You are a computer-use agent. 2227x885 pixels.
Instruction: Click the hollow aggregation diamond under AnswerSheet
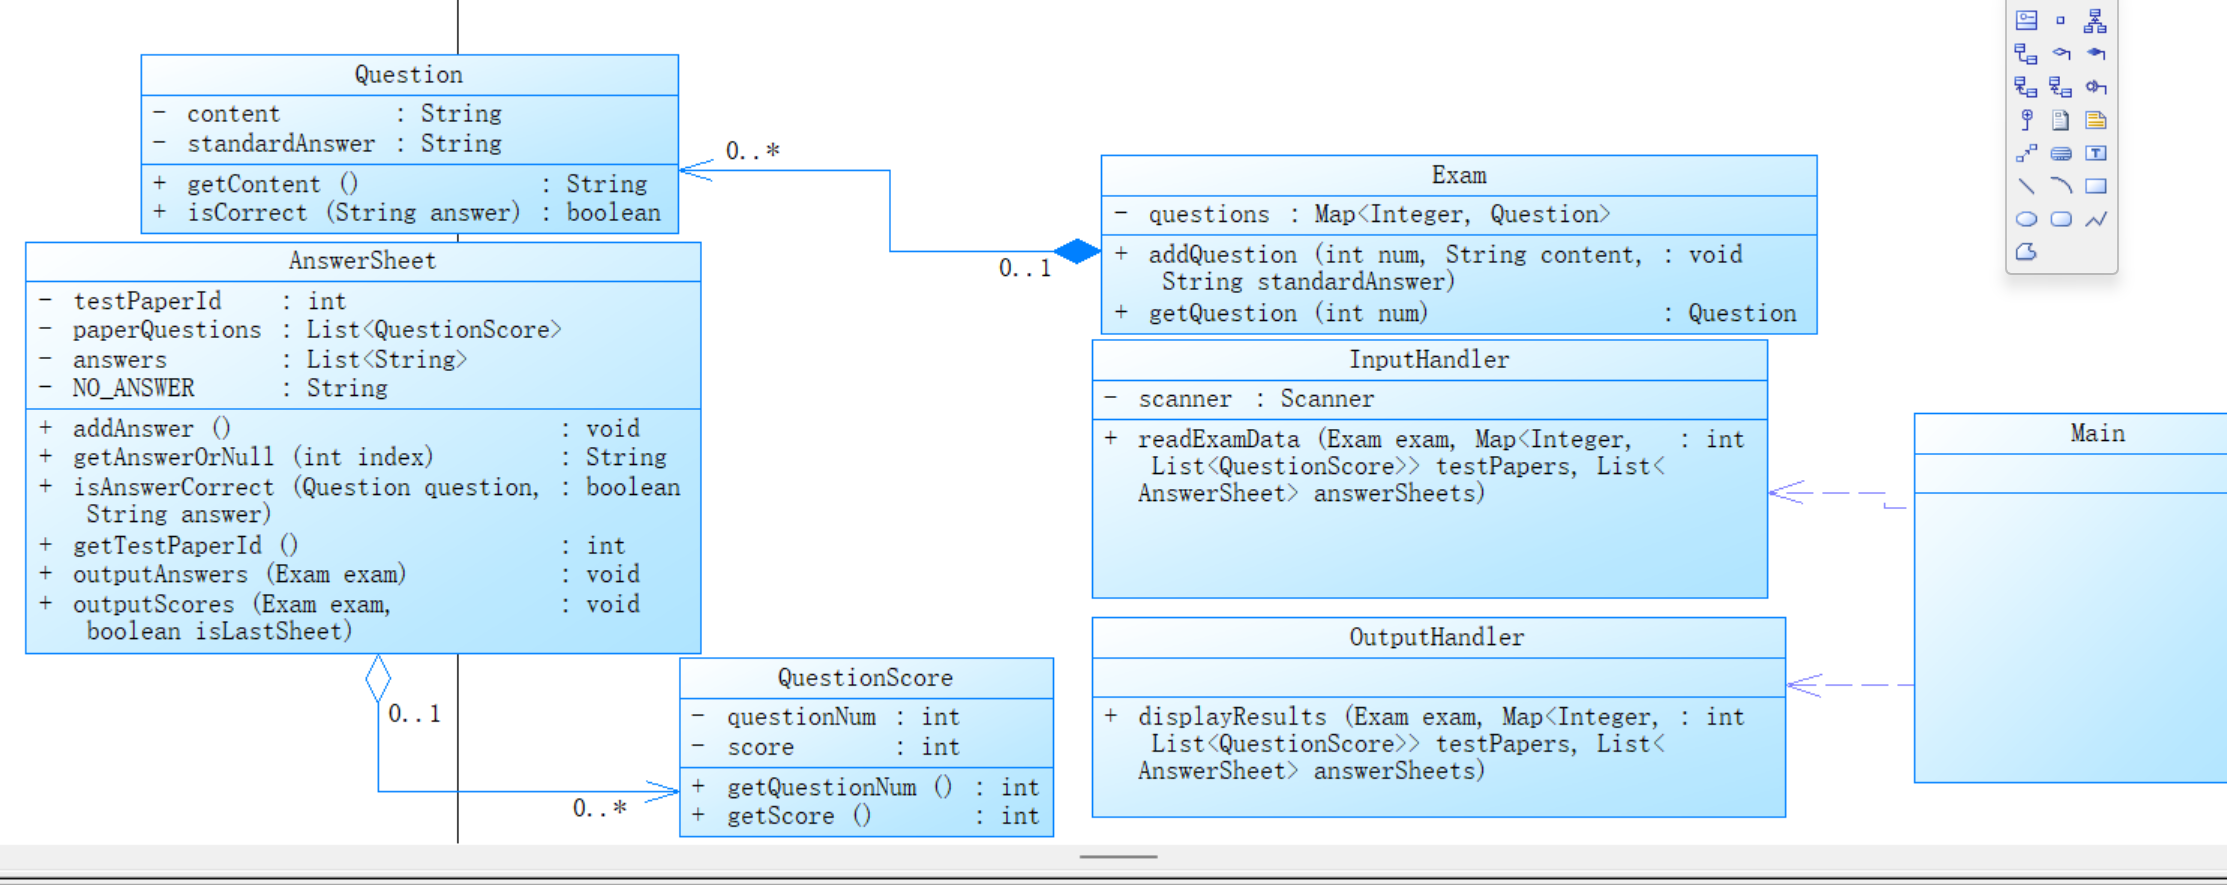(378, 679)
